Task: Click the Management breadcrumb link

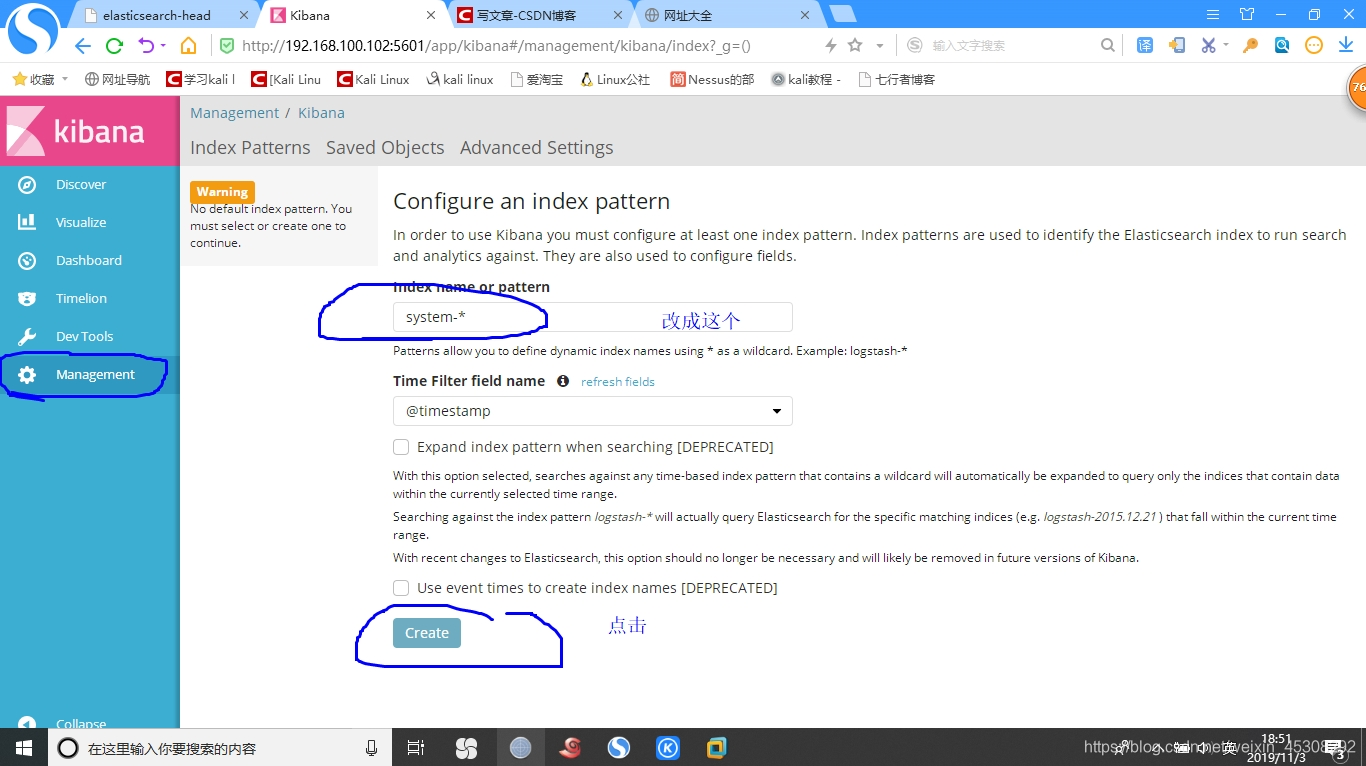Action: (235, 113)
